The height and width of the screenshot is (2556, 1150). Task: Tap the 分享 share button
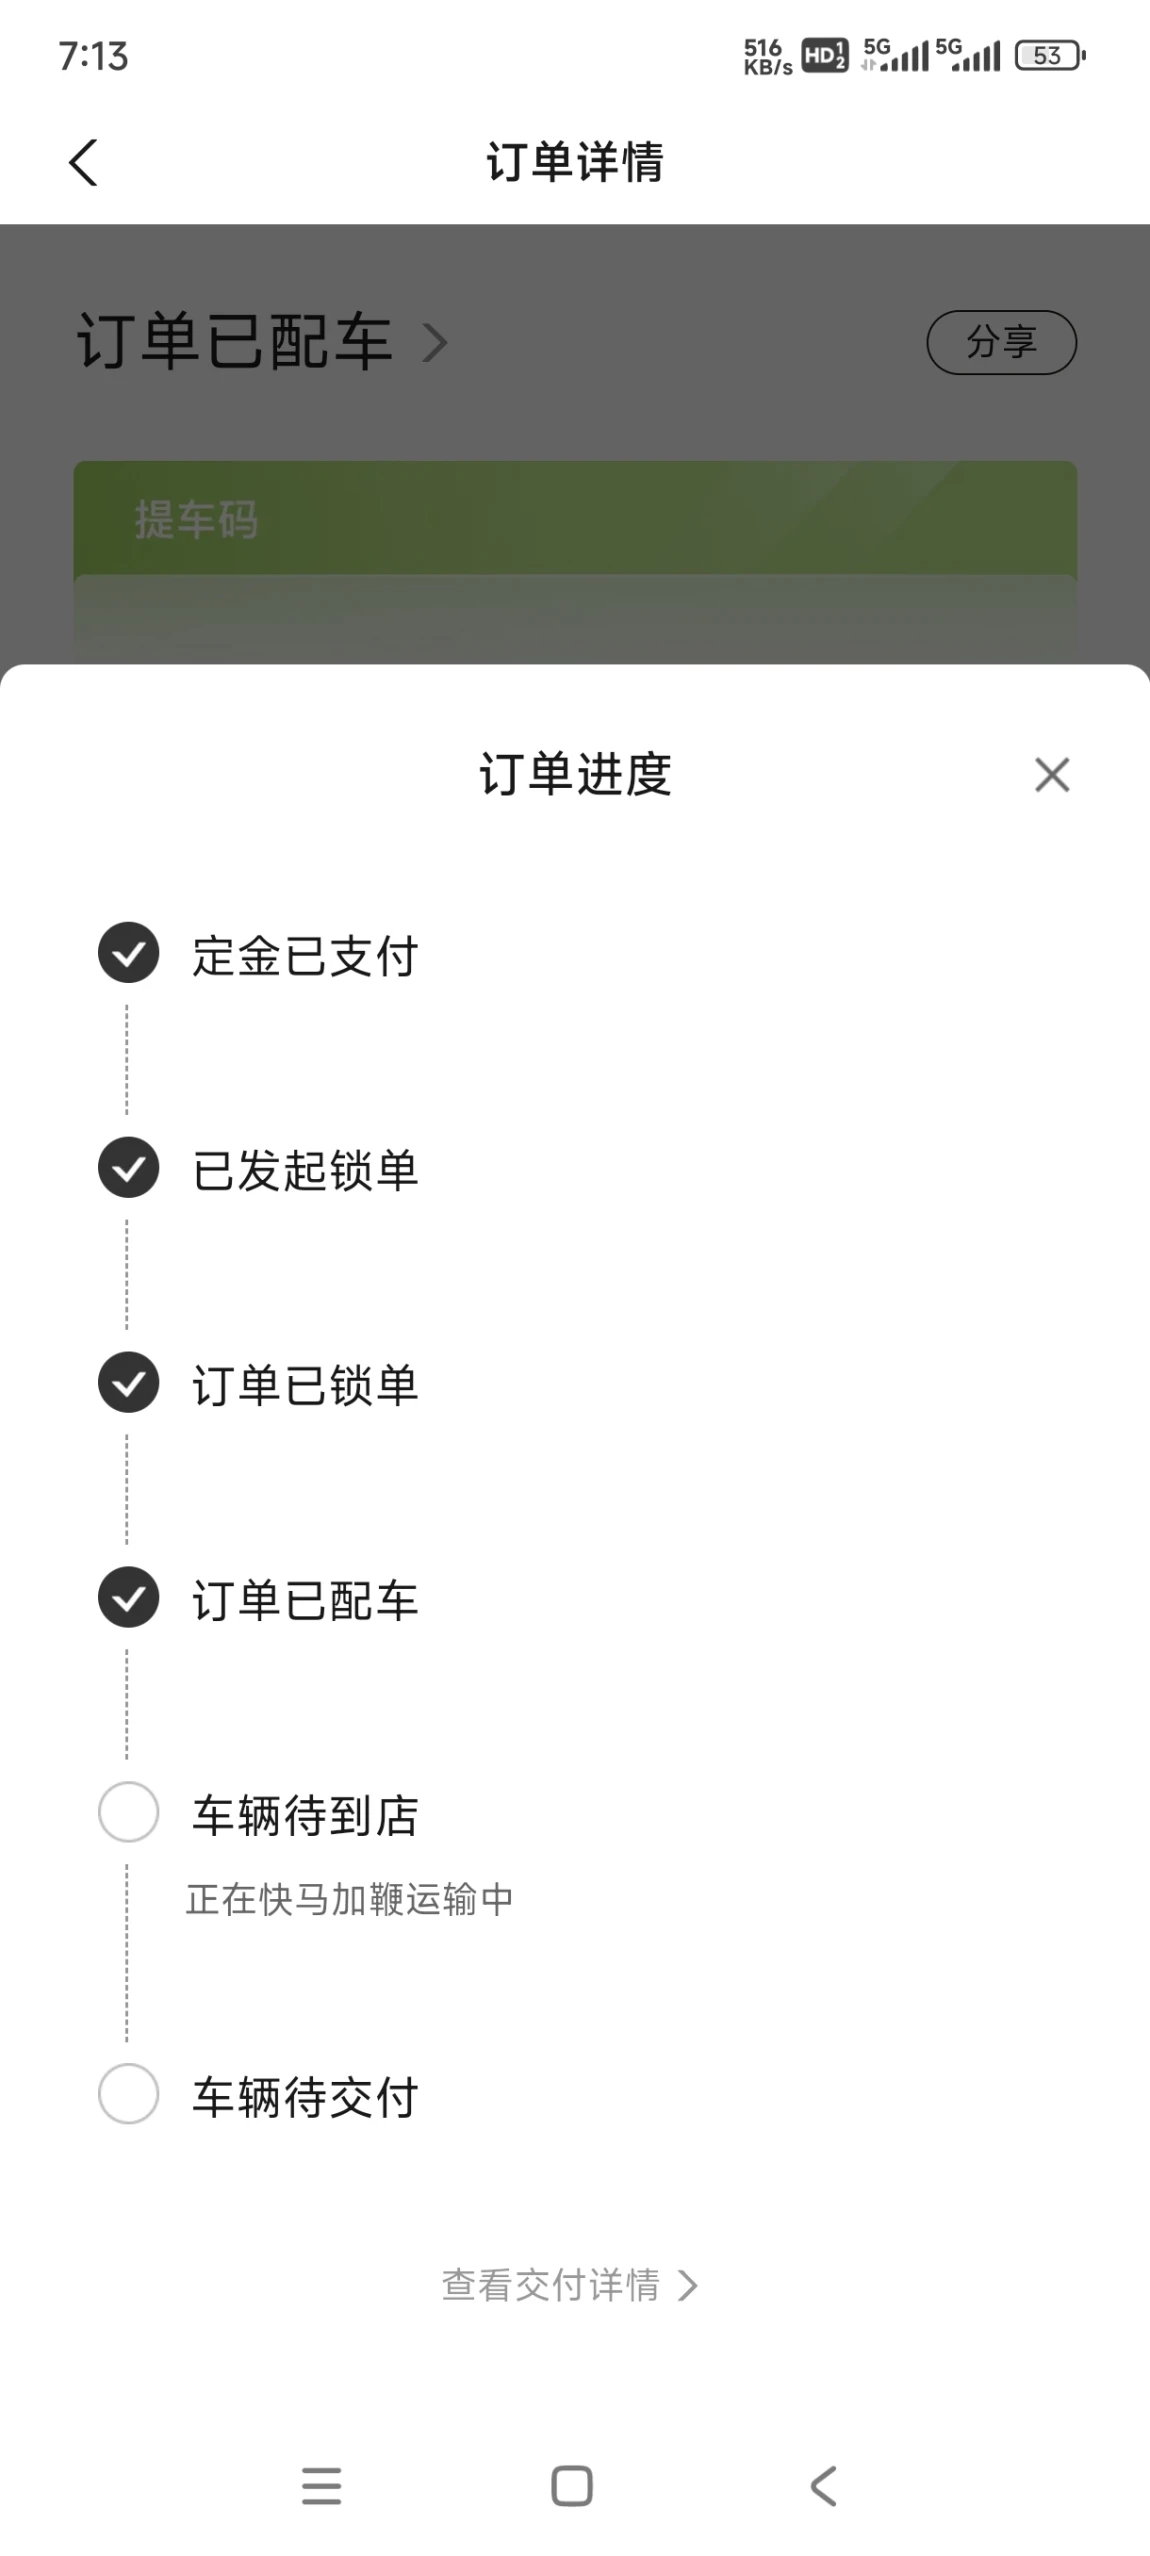click(x=1001, y=342)
